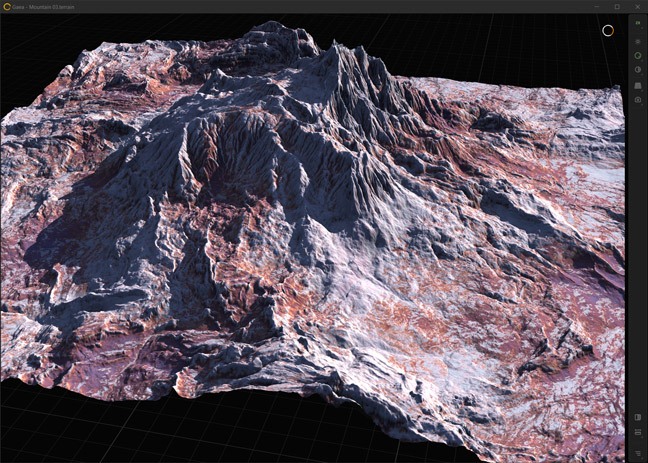Close the Gaea application window
Viewport: 648px width, 463px height.
(x=637, y=6)
